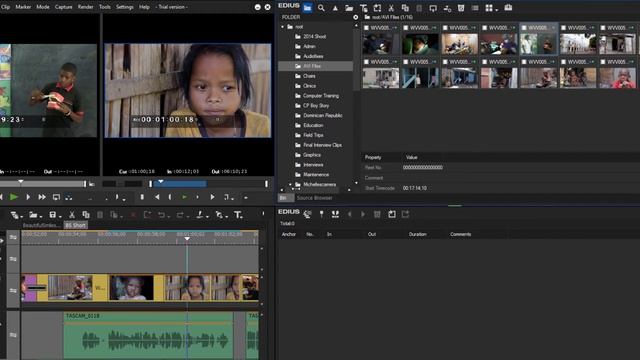Open the undo history dropdown arrow
This screenshot has width=640, height=360.
tap(169, 216)
